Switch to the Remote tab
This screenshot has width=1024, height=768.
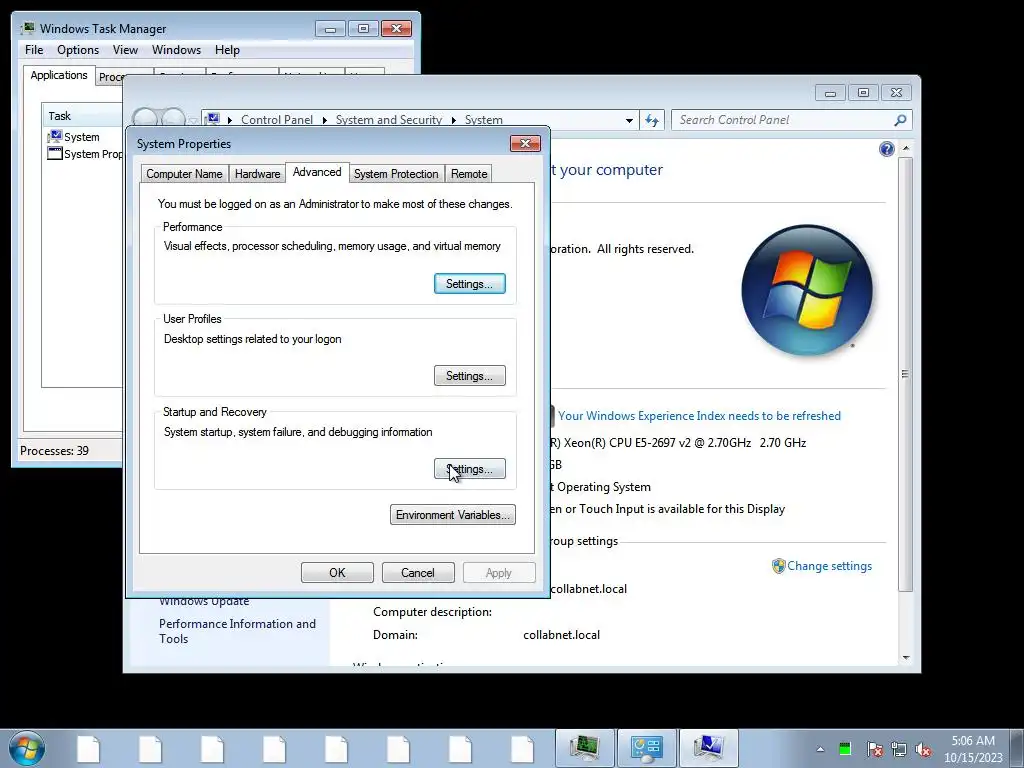[x=469, y=174]
